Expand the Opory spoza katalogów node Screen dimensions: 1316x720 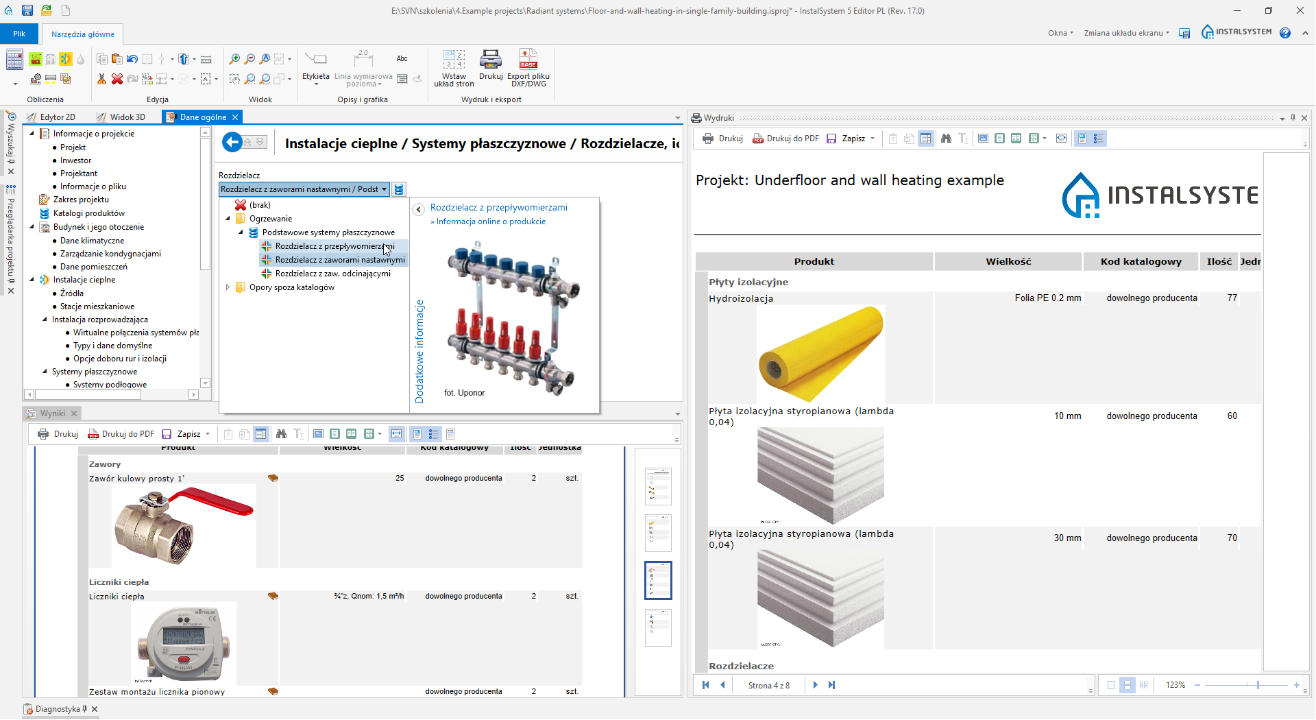click(x=228, y=287)
